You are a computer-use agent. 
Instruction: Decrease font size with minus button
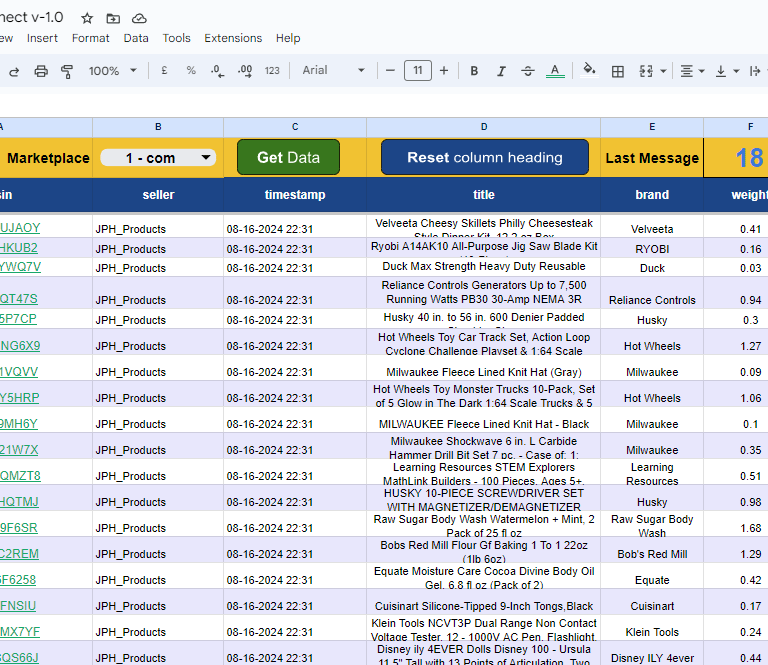click(x=390, y=71)
